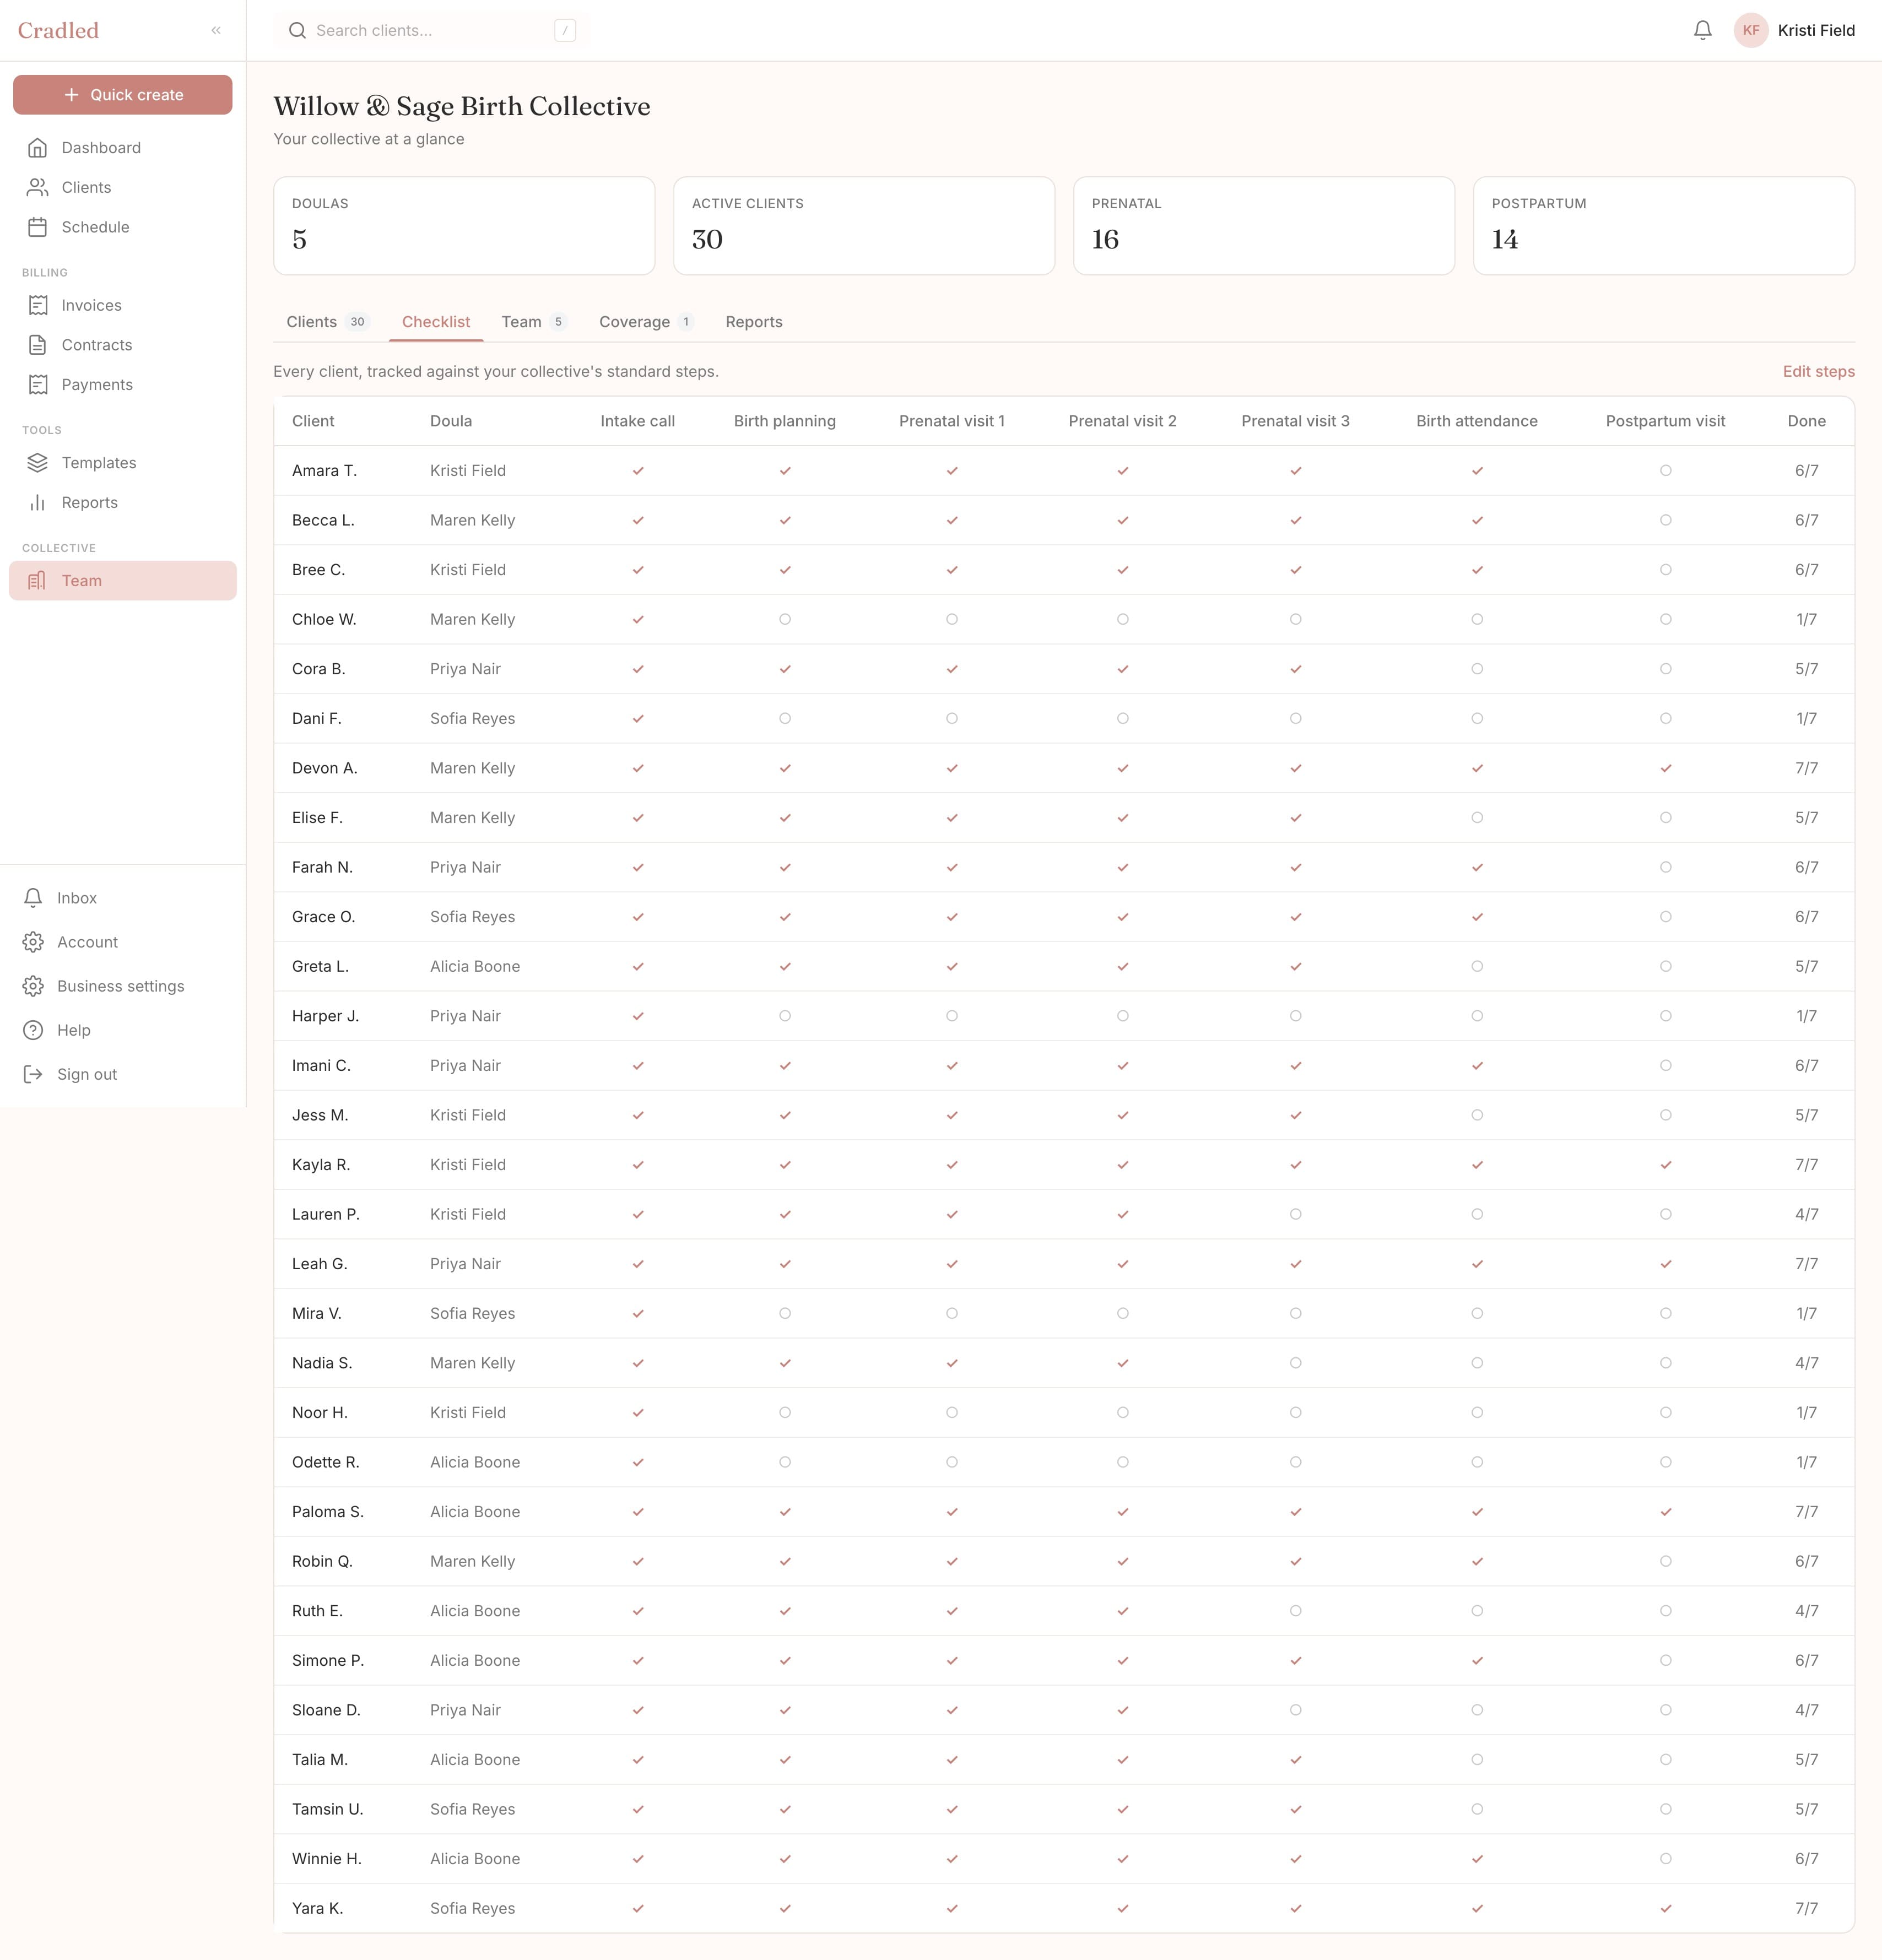
Task: Click the Contracts document icon
Action: [x=38, y=345]
